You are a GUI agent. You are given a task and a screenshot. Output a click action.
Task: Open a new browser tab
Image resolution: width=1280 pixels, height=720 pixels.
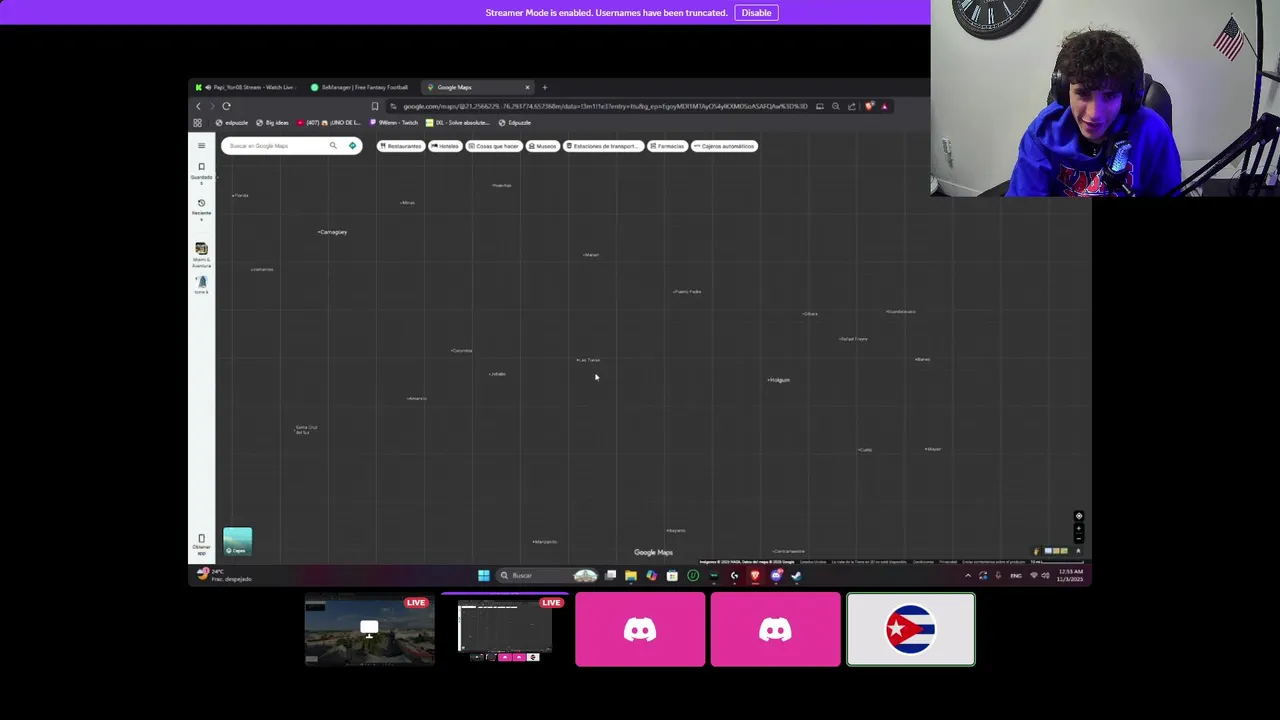tap(545, 87)
